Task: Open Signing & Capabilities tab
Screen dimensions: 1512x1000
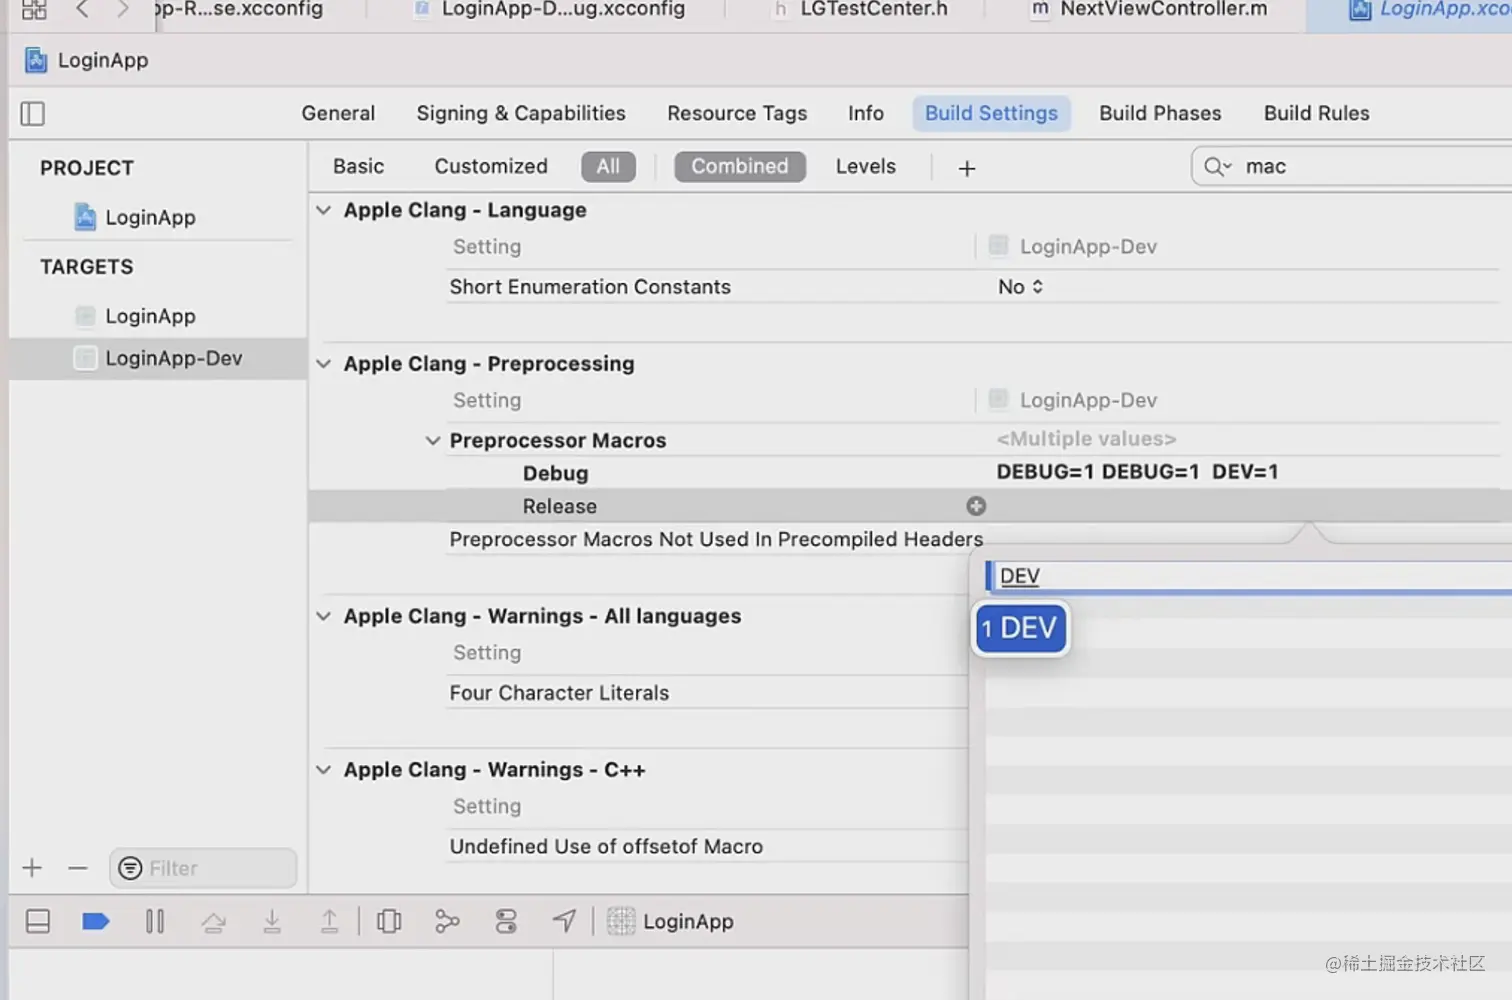Action: (521, 113)
